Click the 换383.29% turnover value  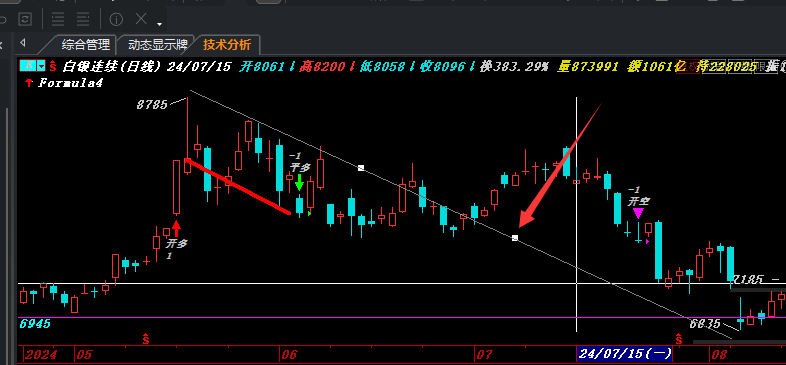tap(514, 66)
